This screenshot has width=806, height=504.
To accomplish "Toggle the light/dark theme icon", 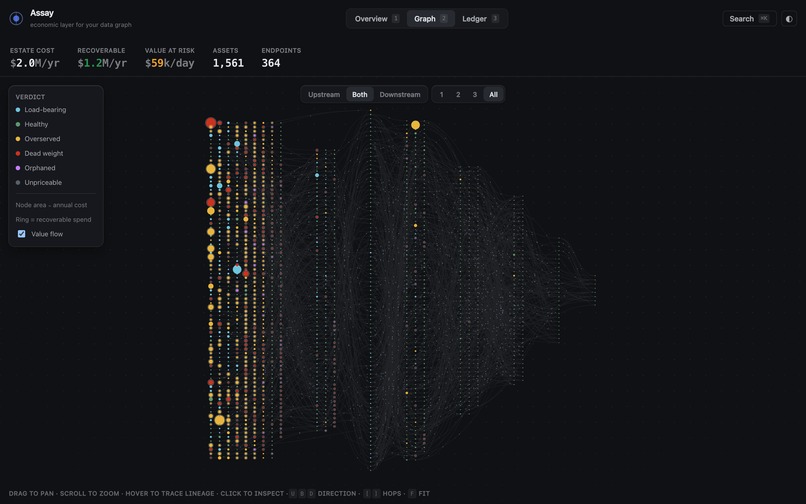I will tap(789, 19).
